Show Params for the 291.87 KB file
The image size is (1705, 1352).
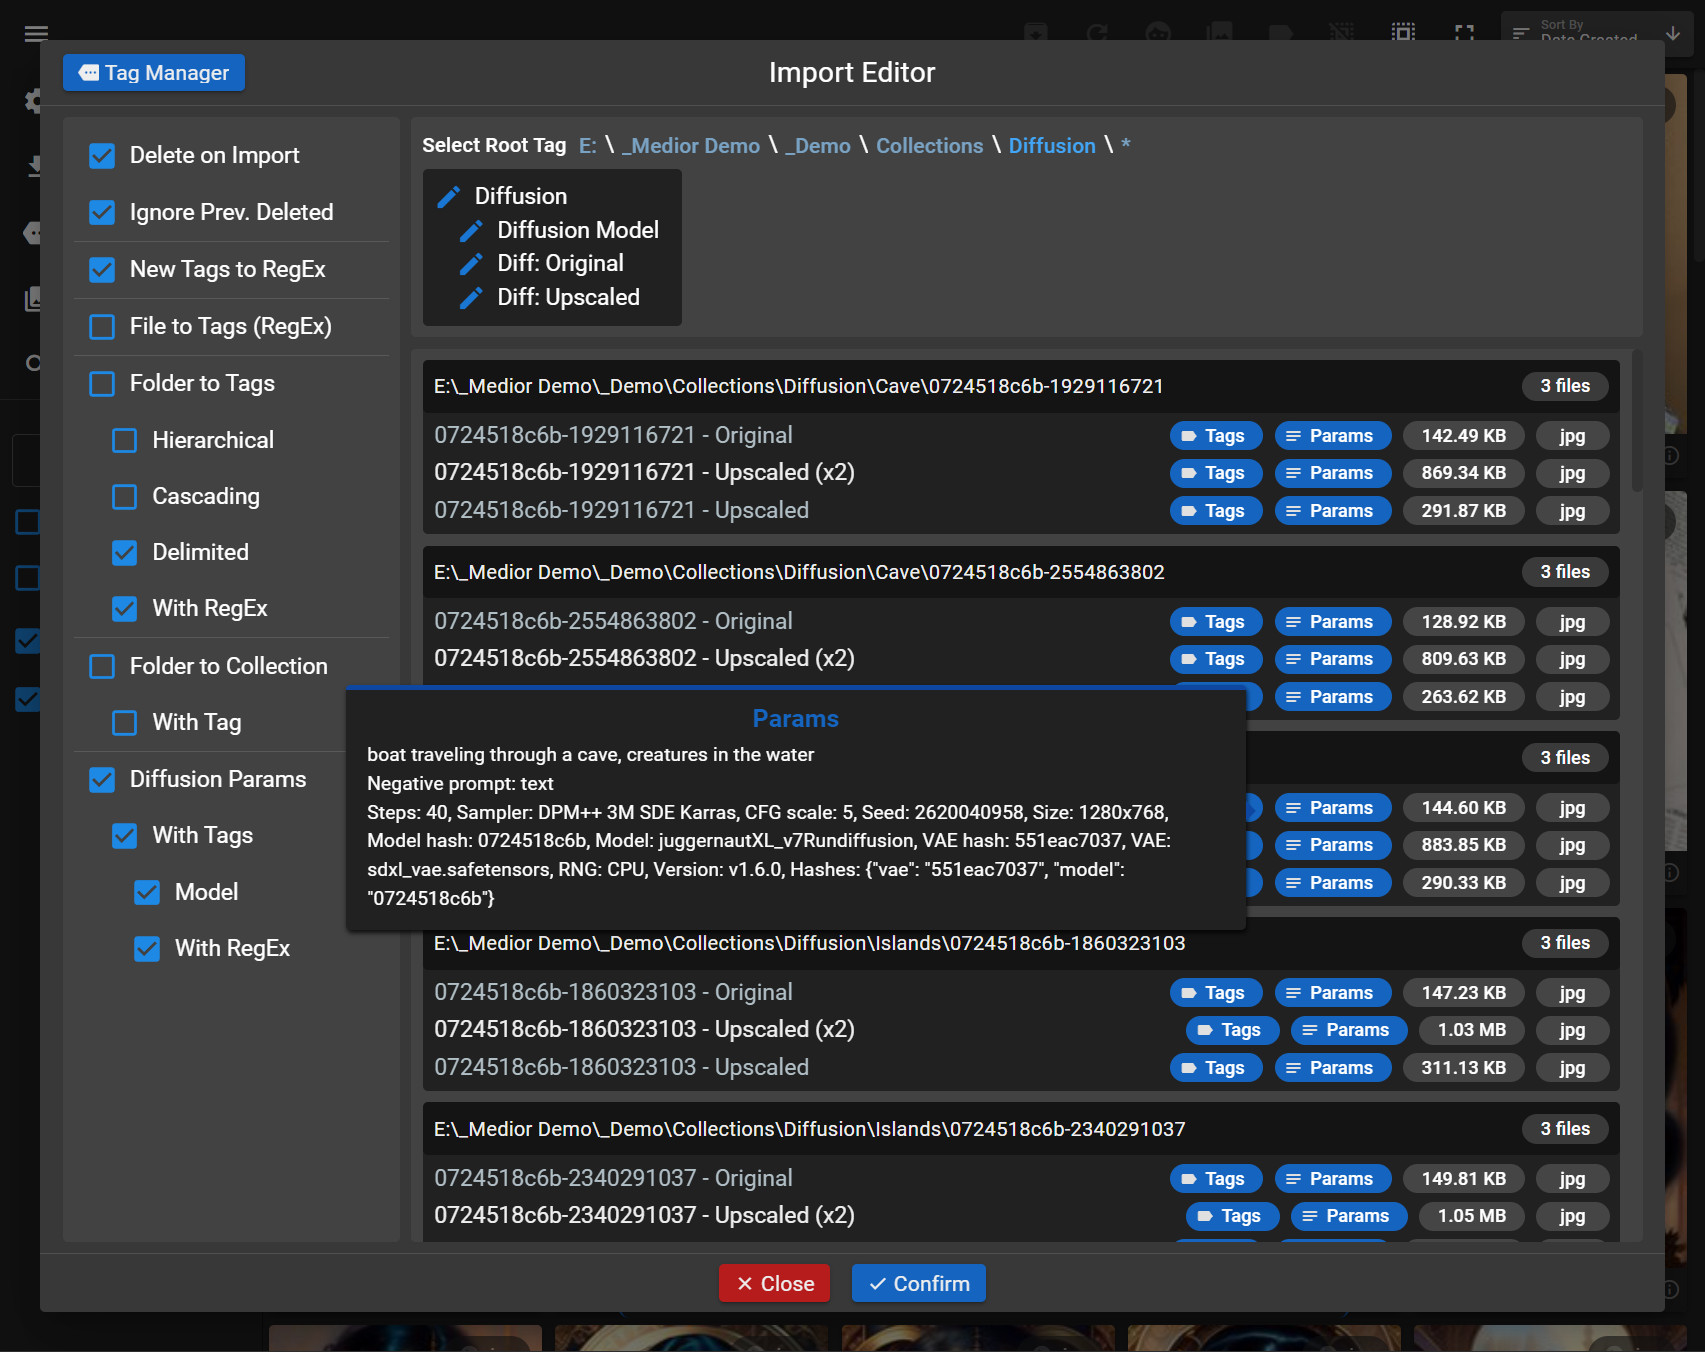[x=1333, y=511]
